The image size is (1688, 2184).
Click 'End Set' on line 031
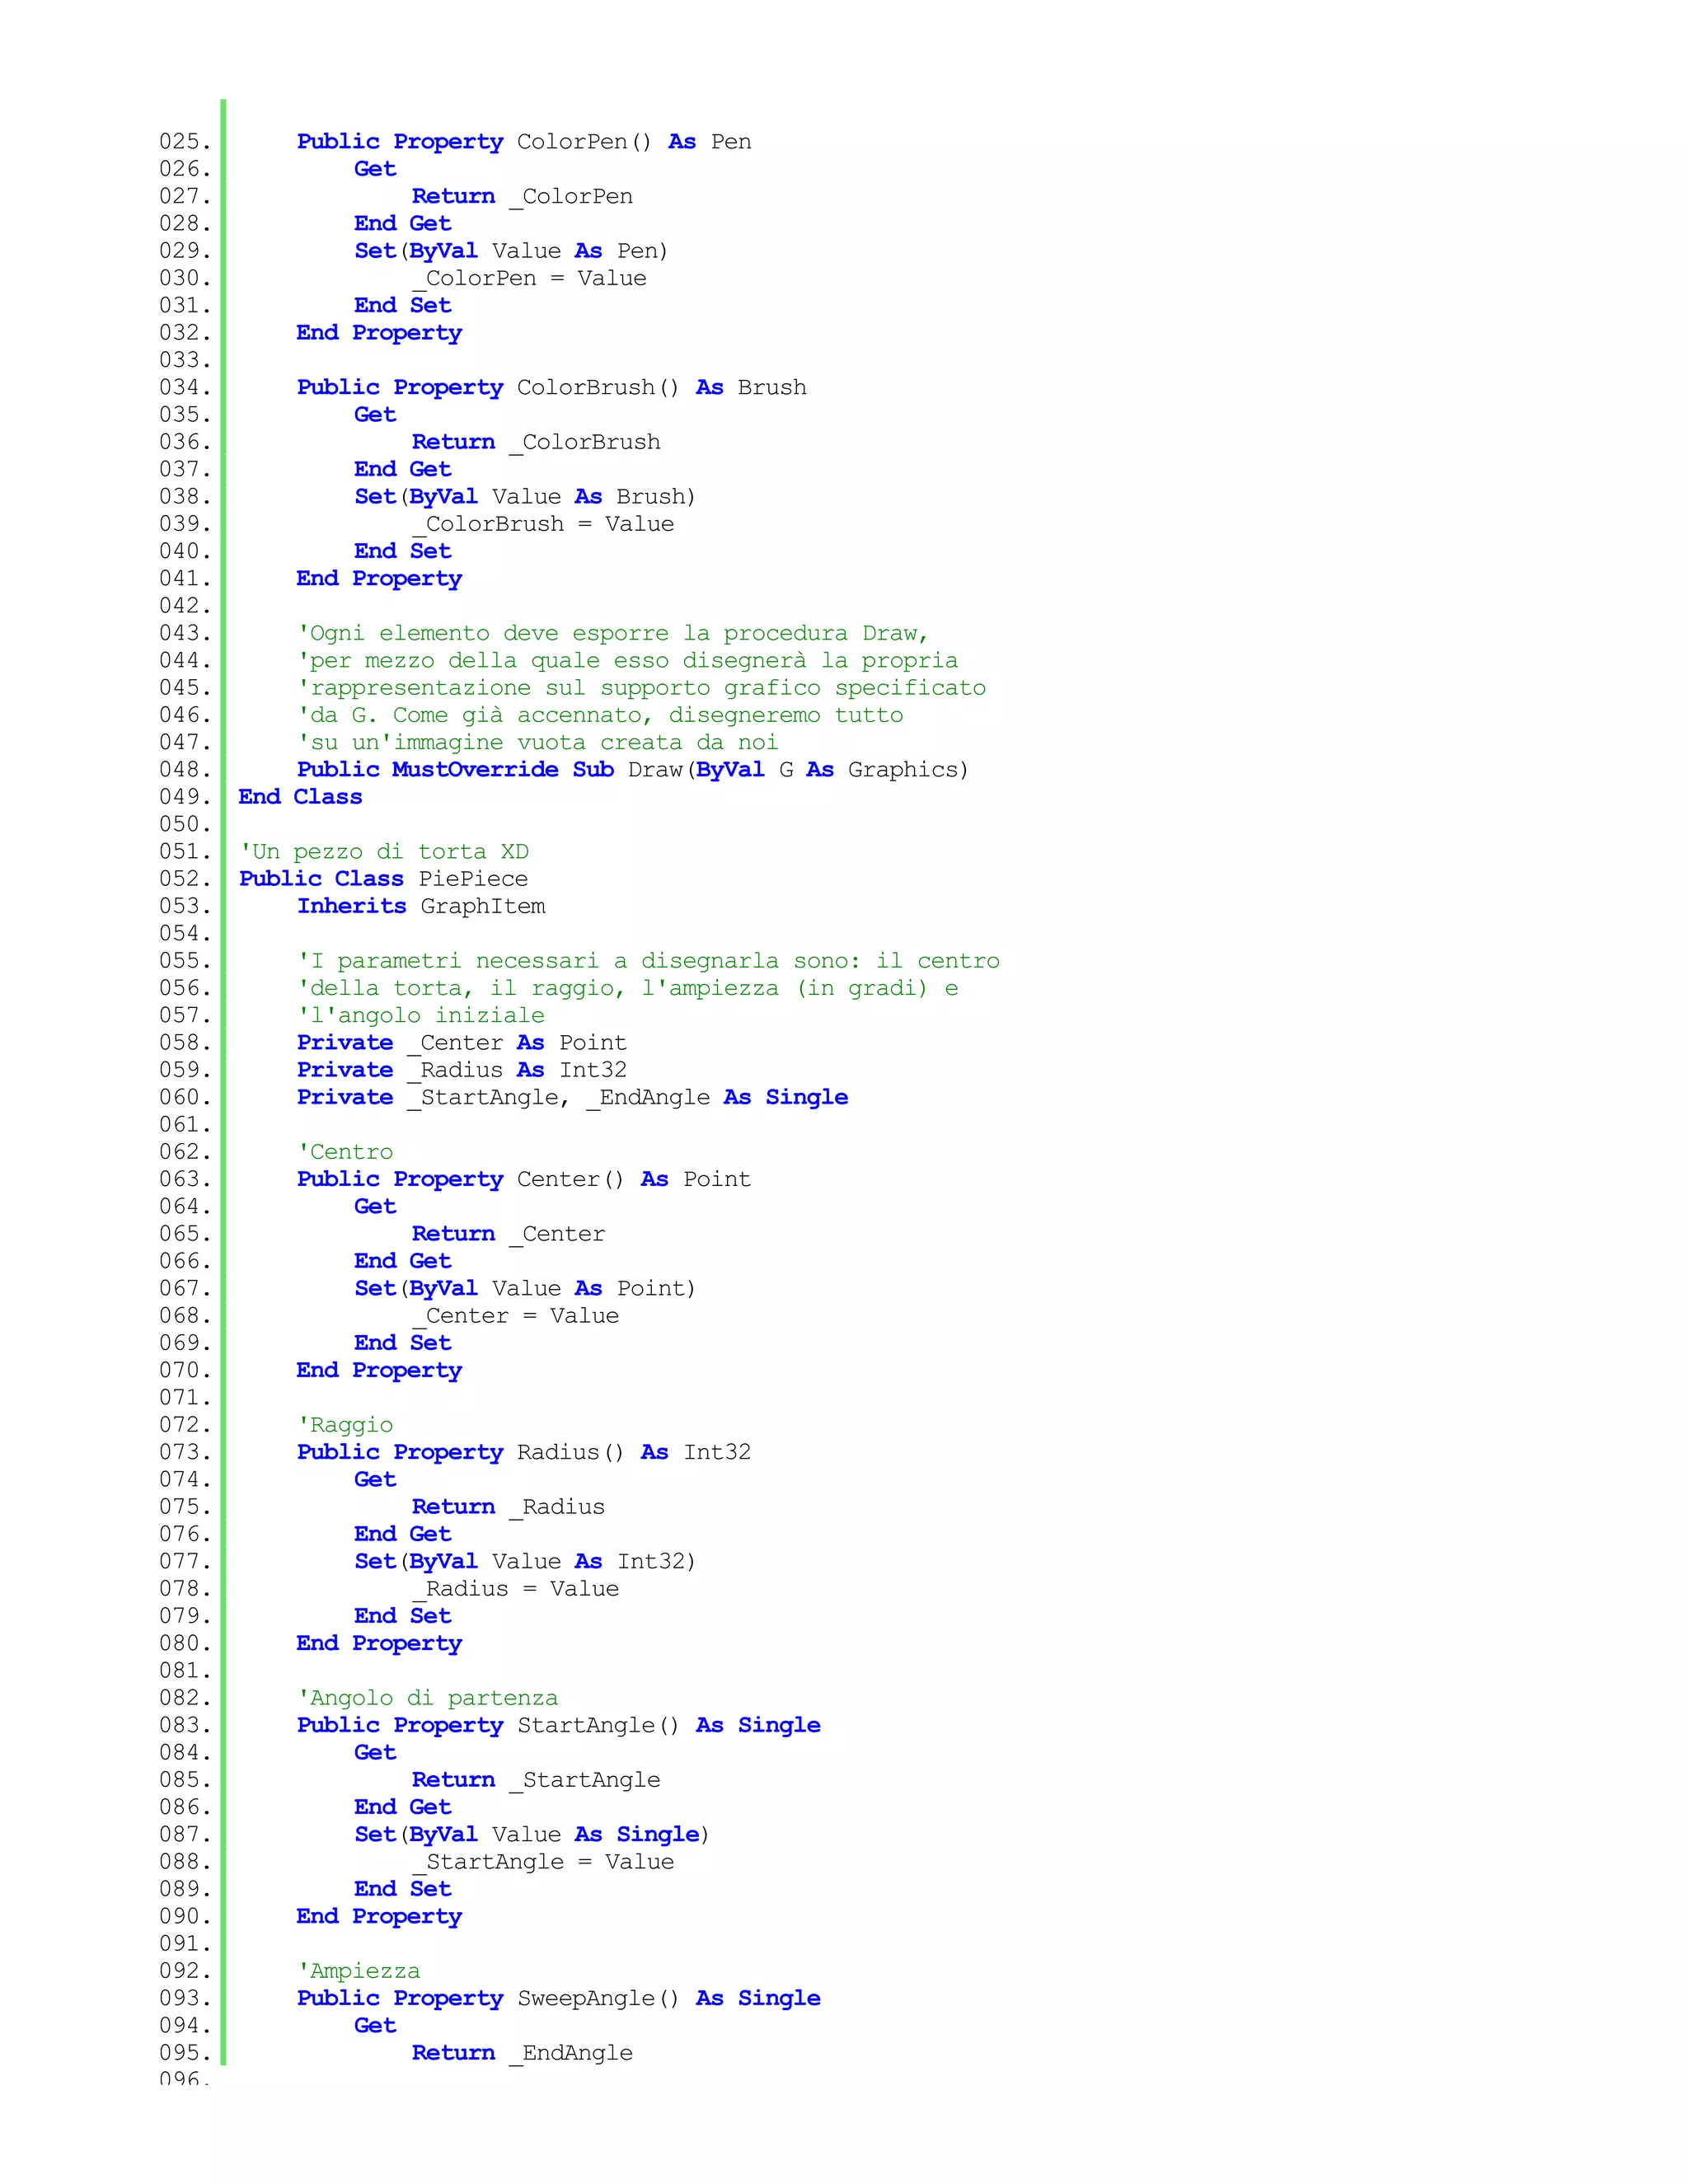(403, 306)
